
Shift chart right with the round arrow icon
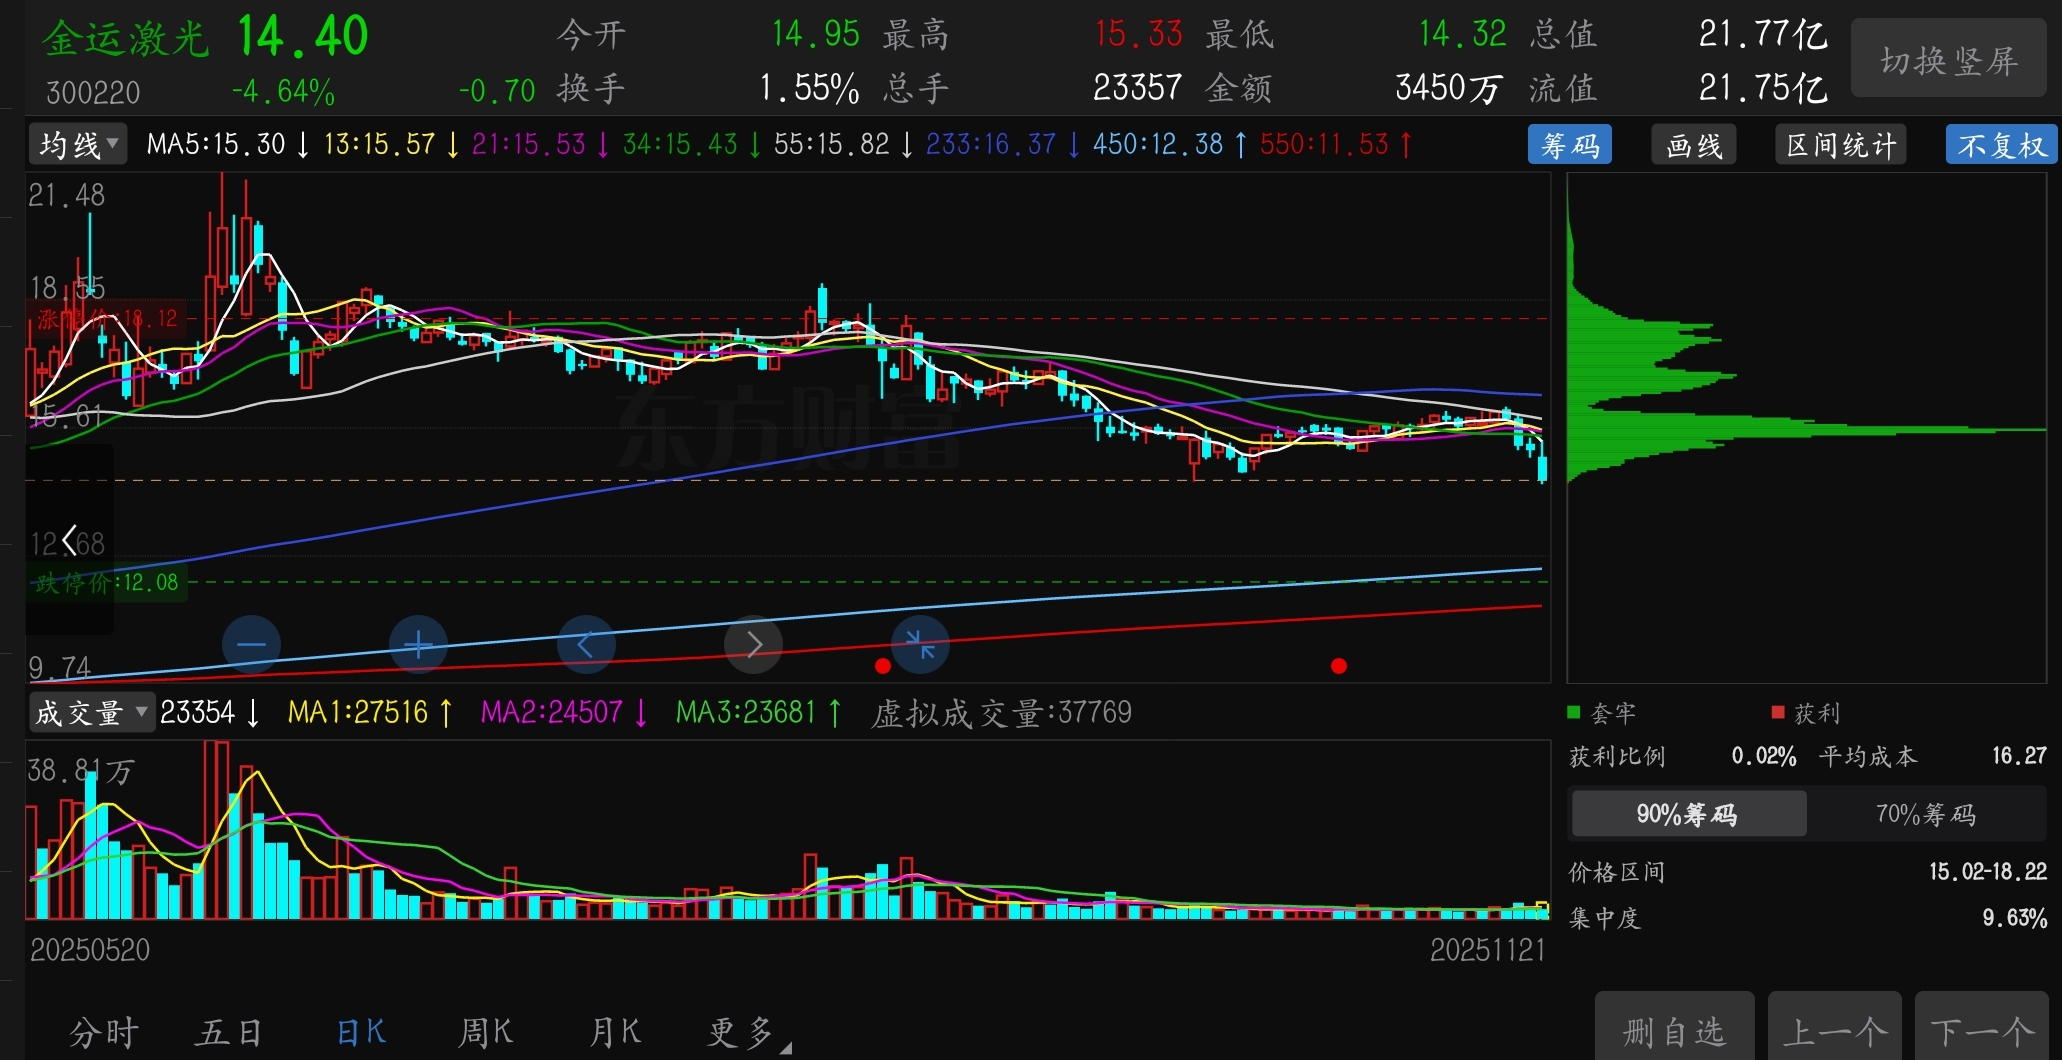pyautogui.click(x=753, y=644)
